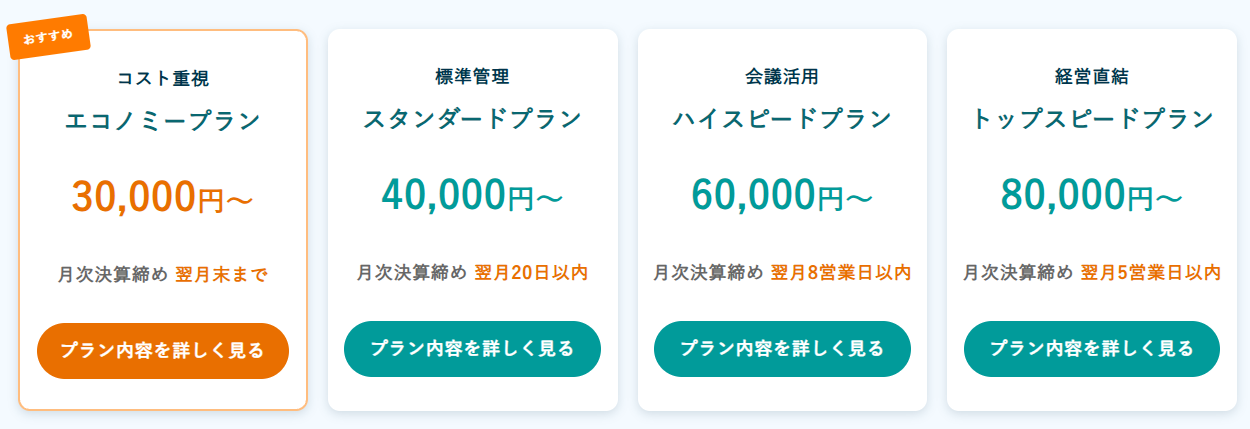
Task: Open details for スタンダードプラン
Action: (472, 349)
